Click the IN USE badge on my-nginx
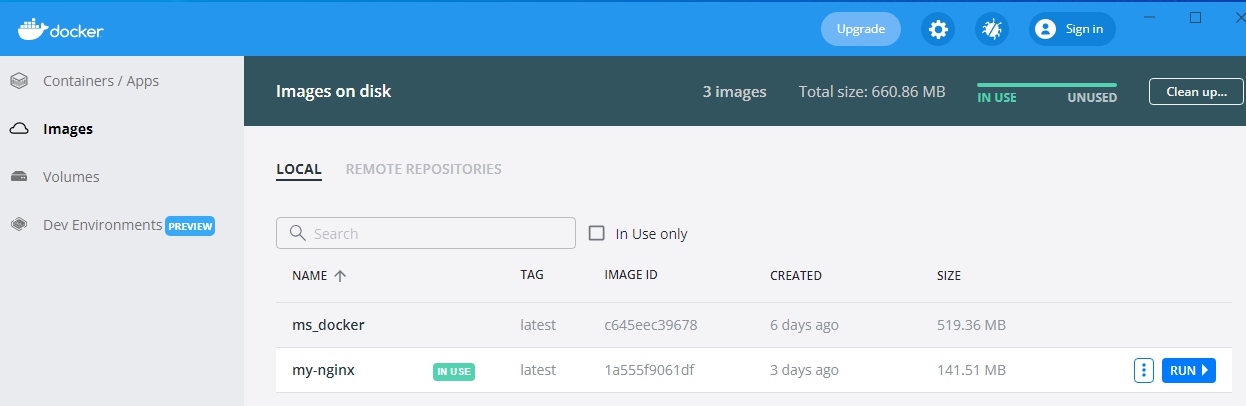The width and height of the screenshot is (1246, 406). [x=454, y=371]
